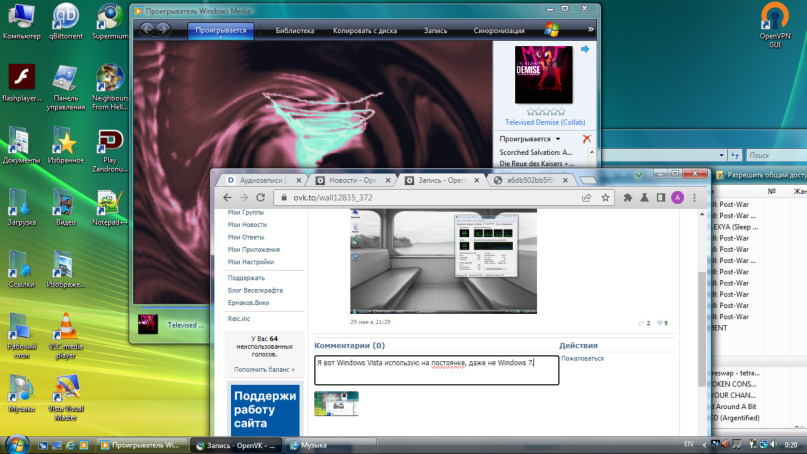Image resolution: width=807 pixels, height=454 pixels.
Task: Toggle the browser side panel button
Action: click(x=662, y=198)
